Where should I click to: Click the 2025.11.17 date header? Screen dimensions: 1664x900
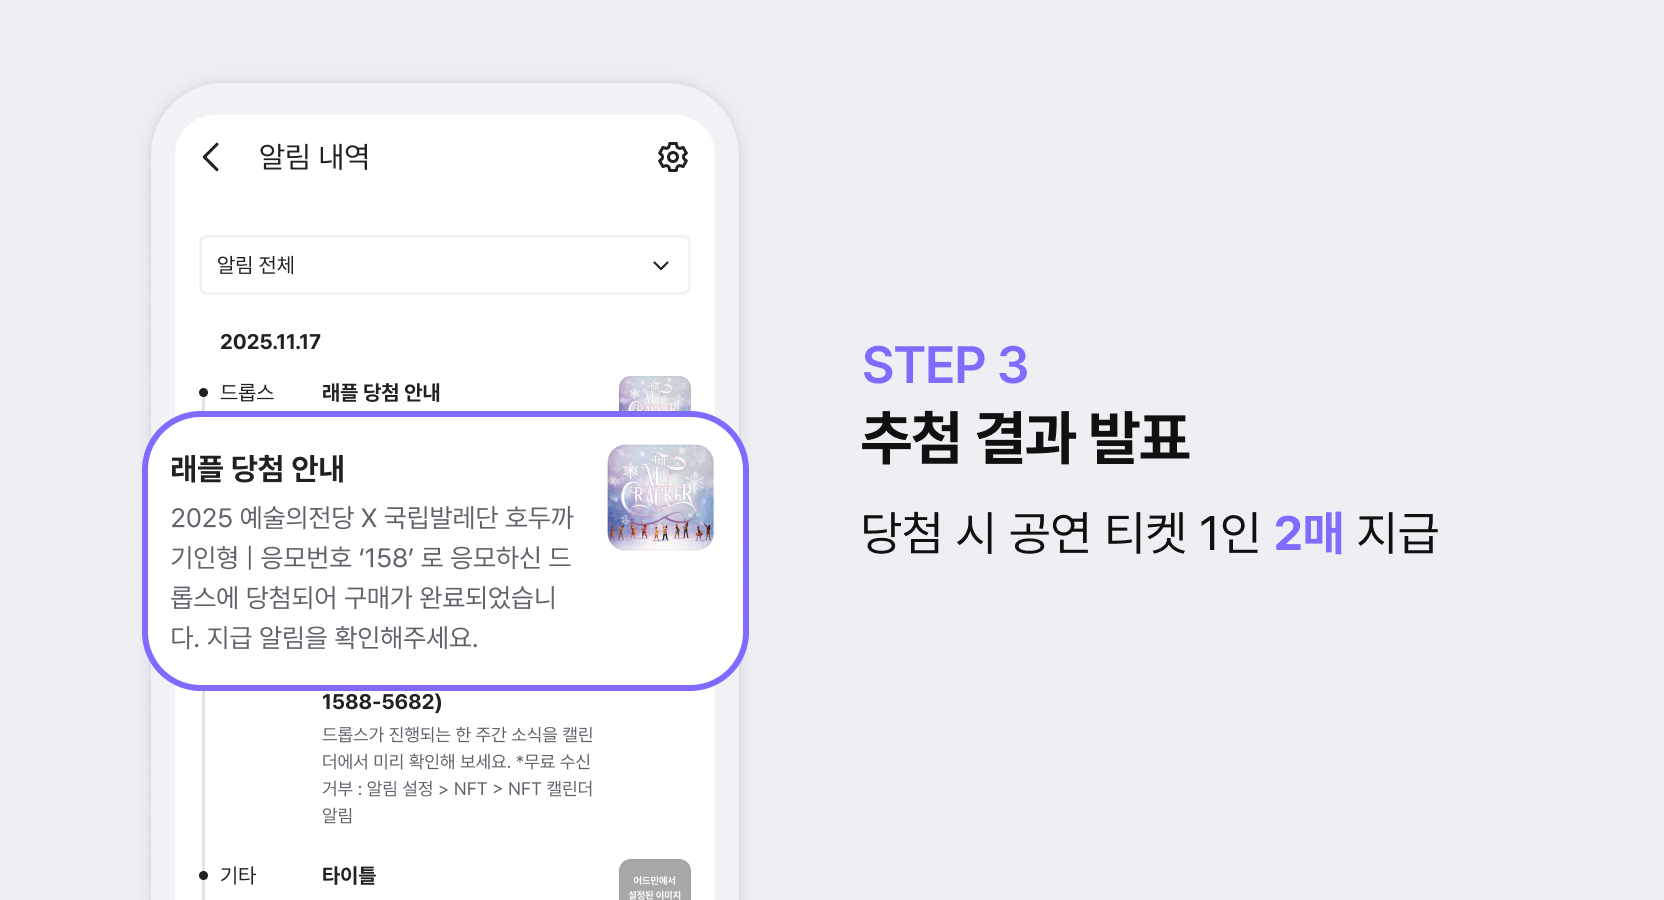pos(270,342)
